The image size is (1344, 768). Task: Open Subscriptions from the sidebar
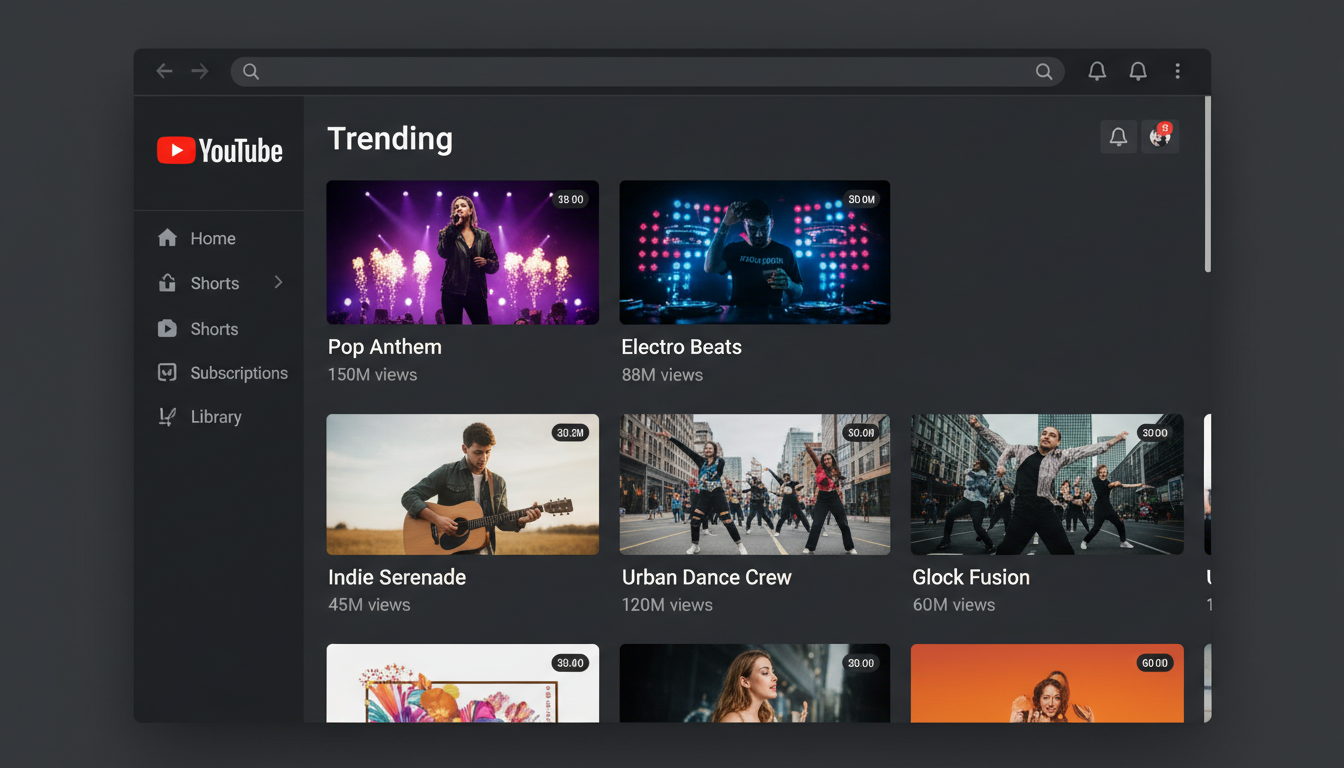click(239, 372)
